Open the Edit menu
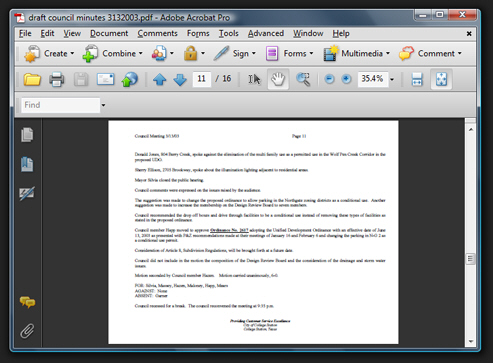The height and width of the screenshot is (363, 493). (47, 33)
